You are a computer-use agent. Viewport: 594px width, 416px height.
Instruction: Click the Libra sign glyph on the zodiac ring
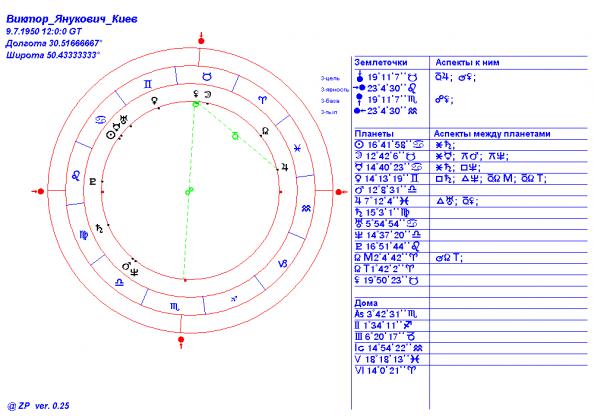119,282
